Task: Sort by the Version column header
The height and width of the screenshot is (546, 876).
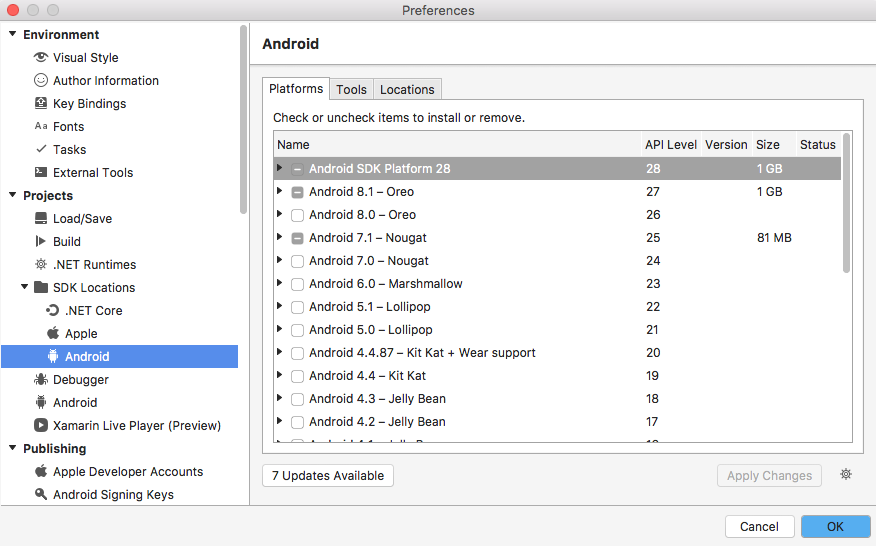Action: [726, 145]
